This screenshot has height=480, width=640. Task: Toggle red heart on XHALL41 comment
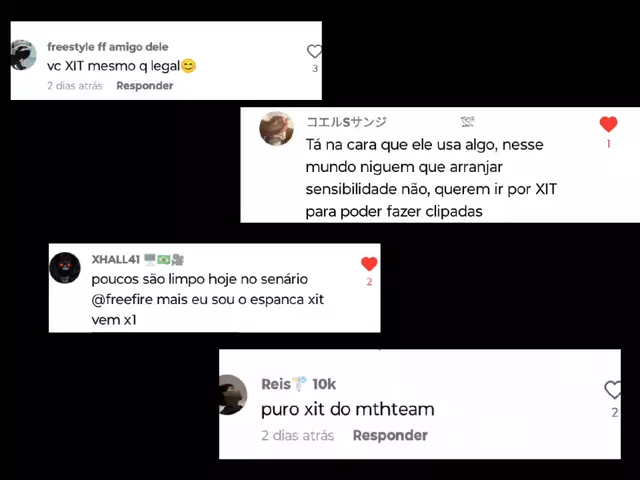[369, 264]
